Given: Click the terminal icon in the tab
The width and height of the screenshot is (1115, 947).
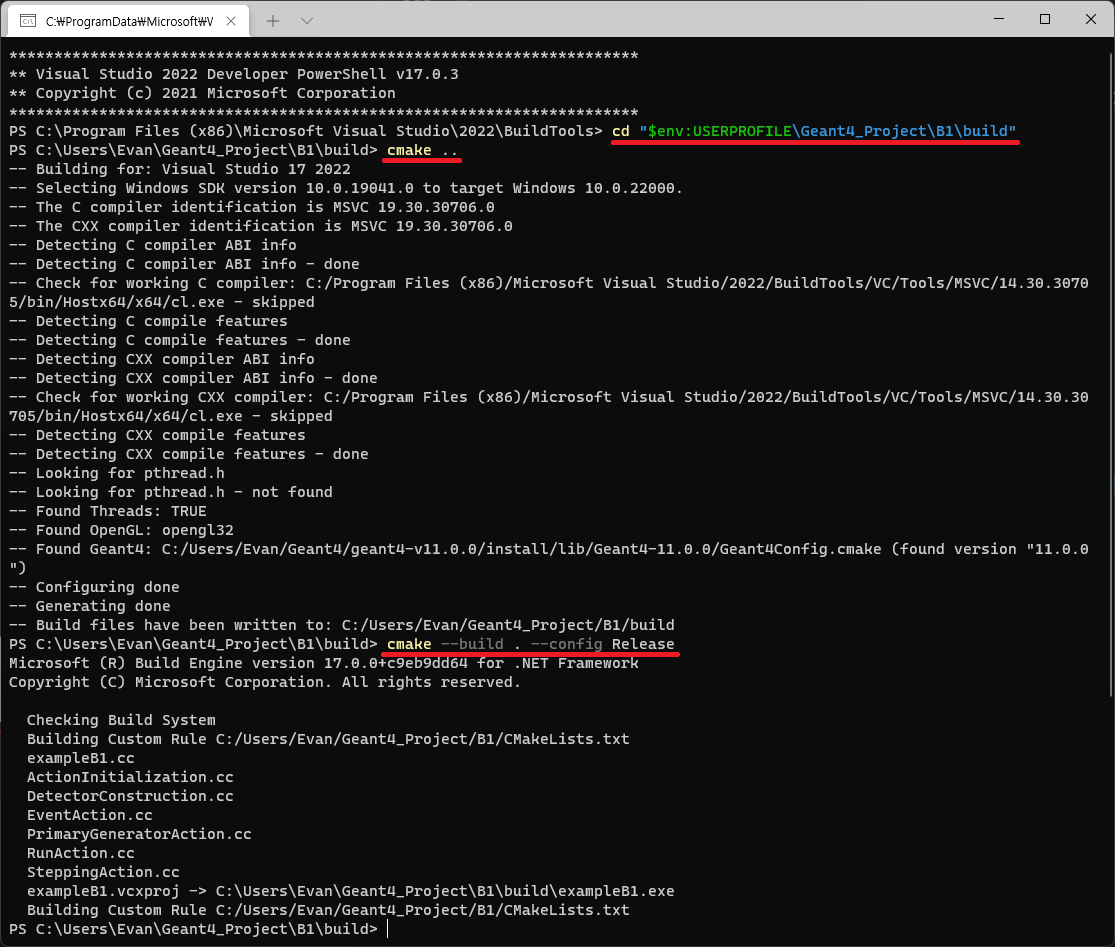Looking at the screenshot, I should (x=29, y=20).
